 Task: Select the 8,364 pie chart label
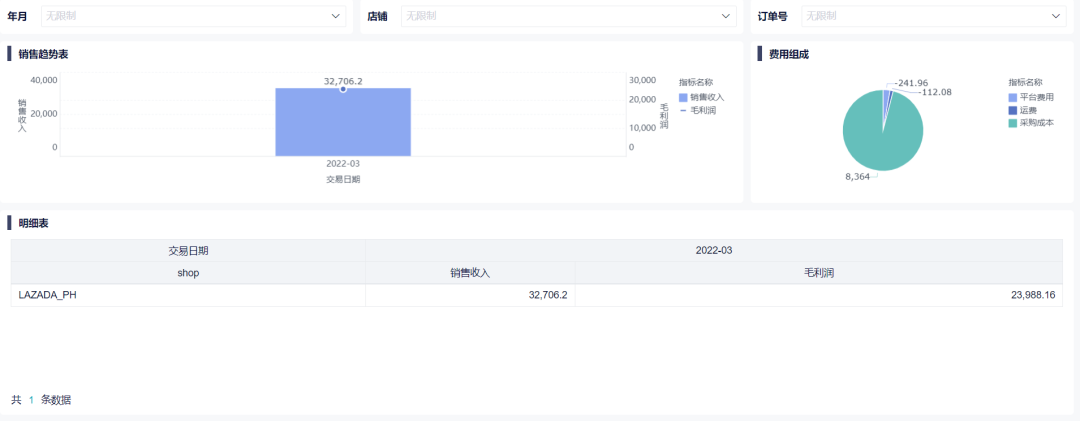pyautogui.click(x=858, y=176)
